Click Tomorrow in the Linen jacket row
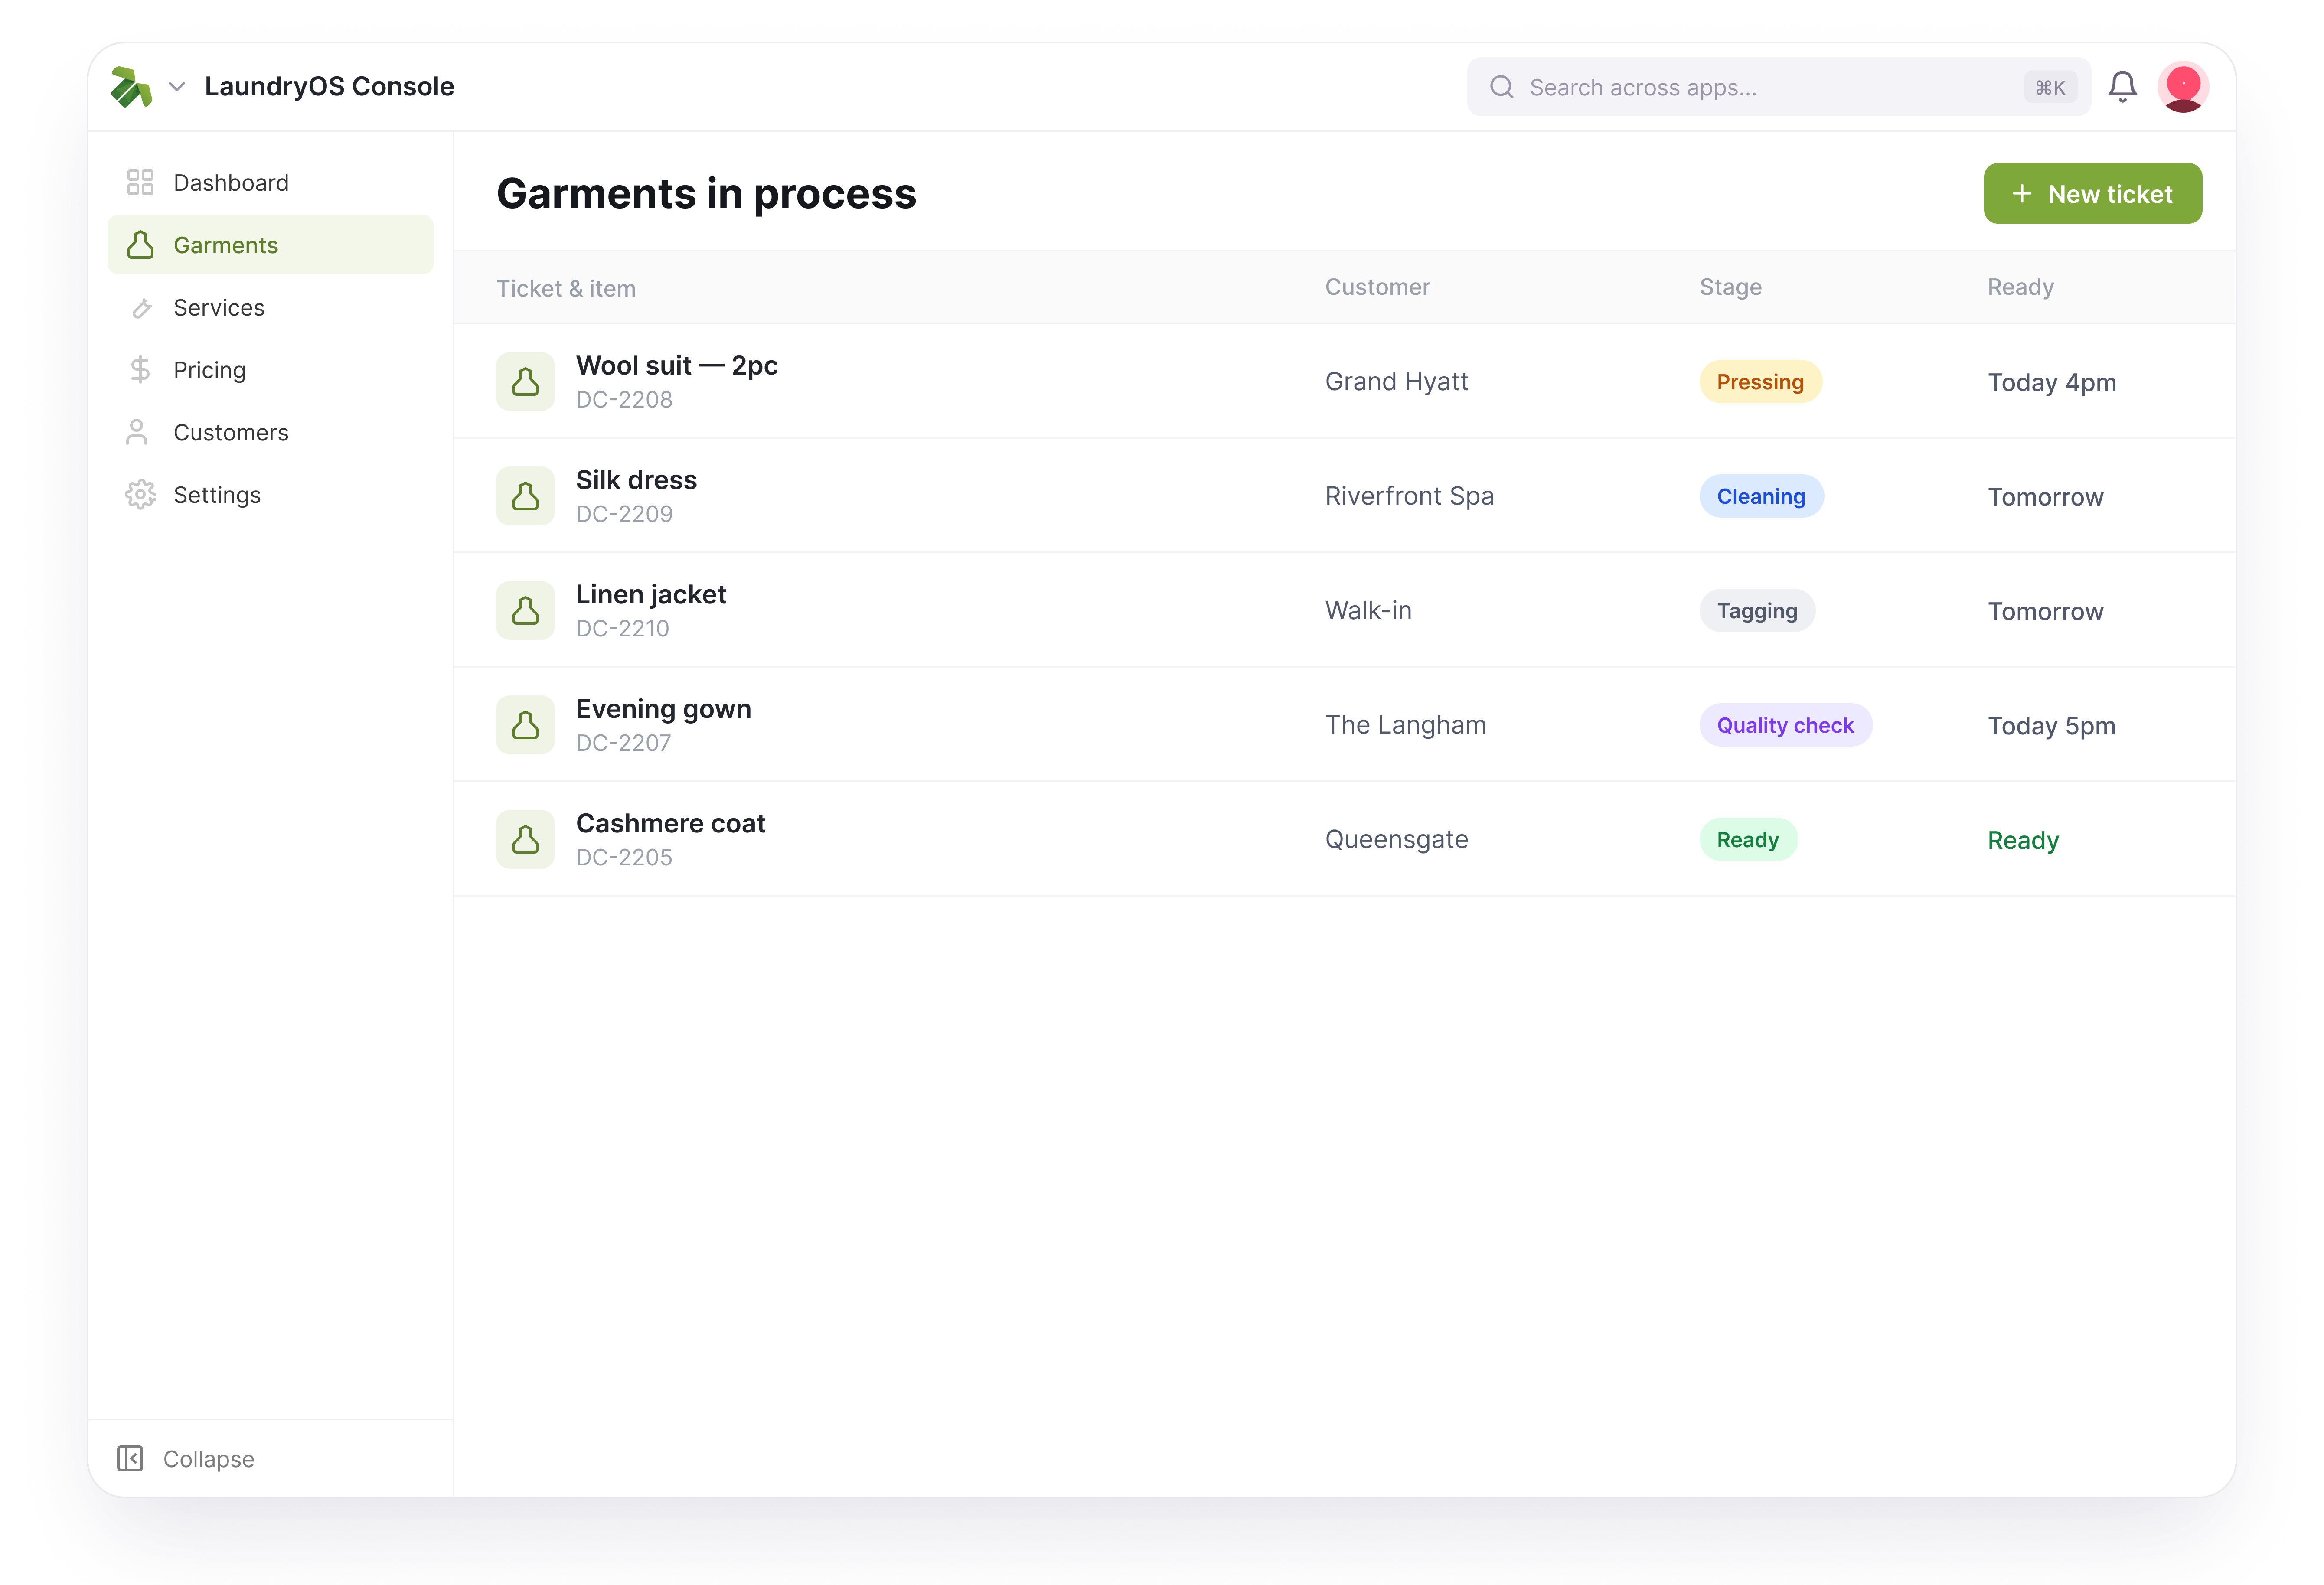This screenshot has height=1585, width=2324. click(2045, 611)
